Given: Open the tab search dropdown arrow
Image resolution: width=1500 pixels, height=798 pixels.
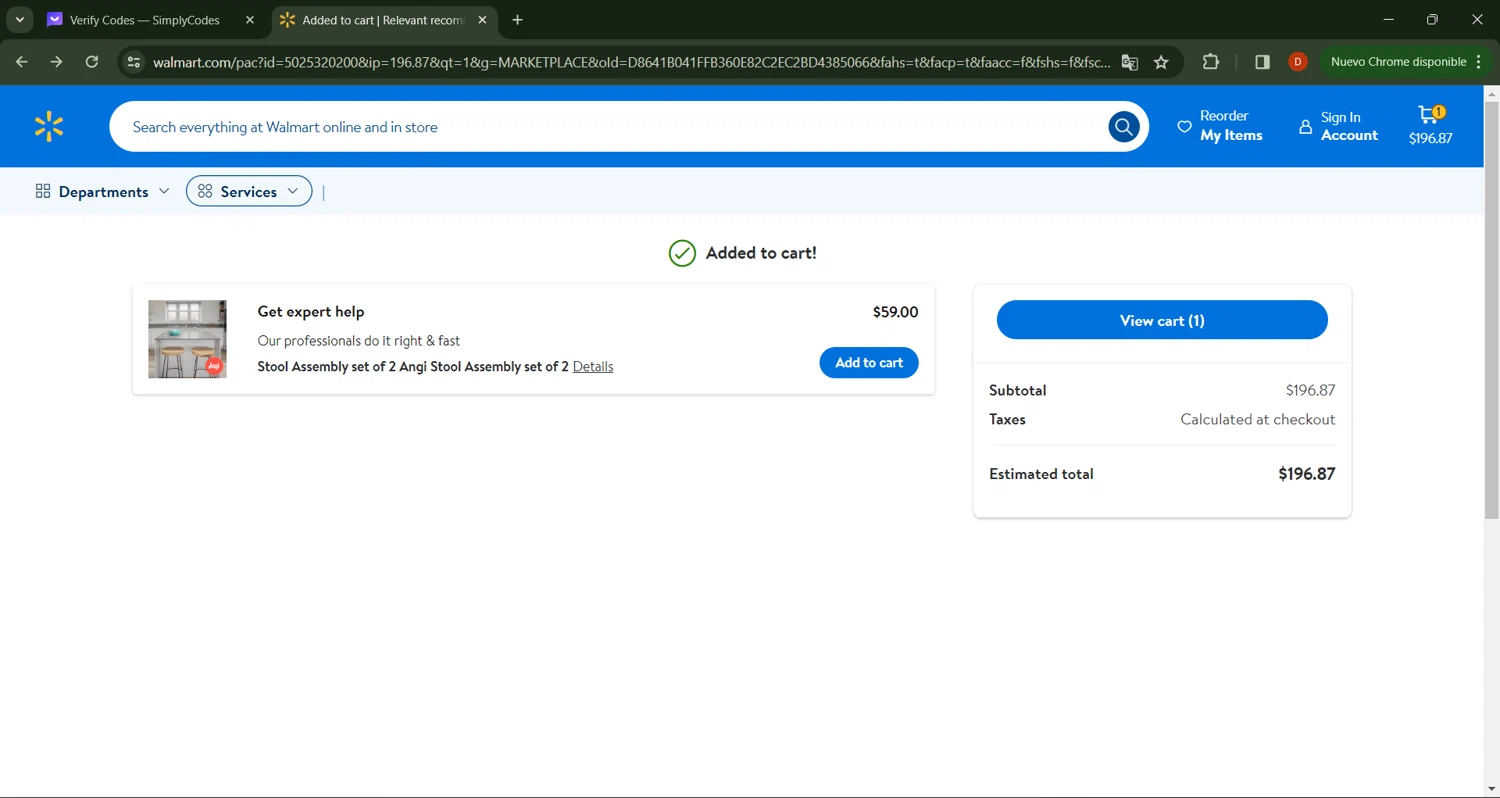Looking at the screenshot, I should (x=19, y=20).
